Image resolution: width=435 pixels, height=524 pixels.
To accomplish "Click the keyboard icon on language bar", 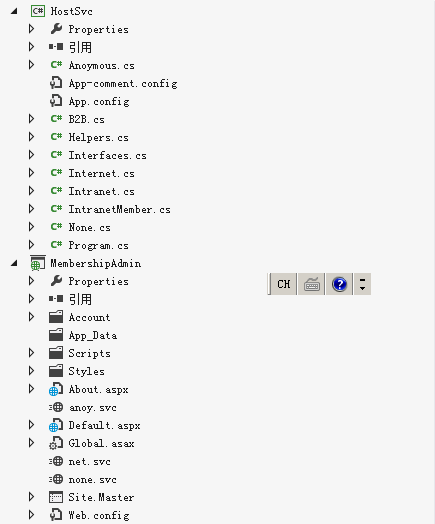I will 312,284.
